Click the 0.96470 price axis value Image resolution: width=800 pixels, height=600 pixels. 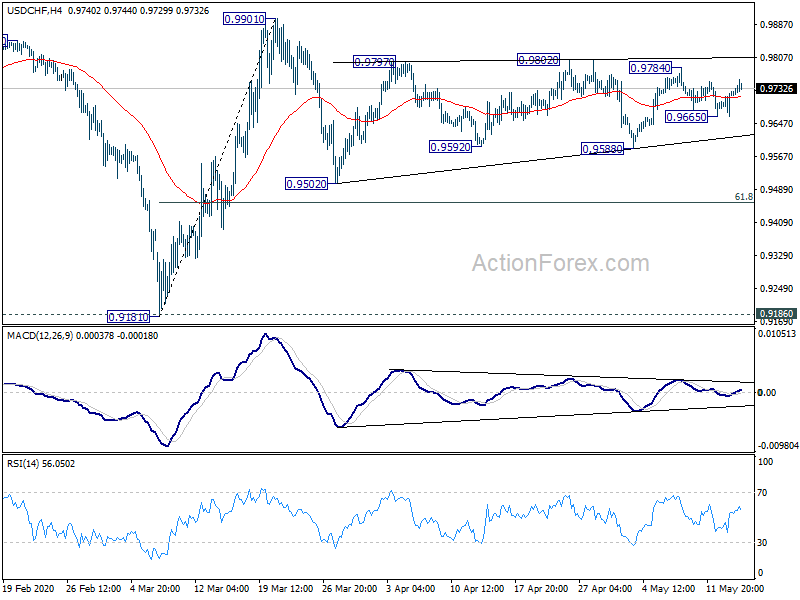click(x=776, y=123)
